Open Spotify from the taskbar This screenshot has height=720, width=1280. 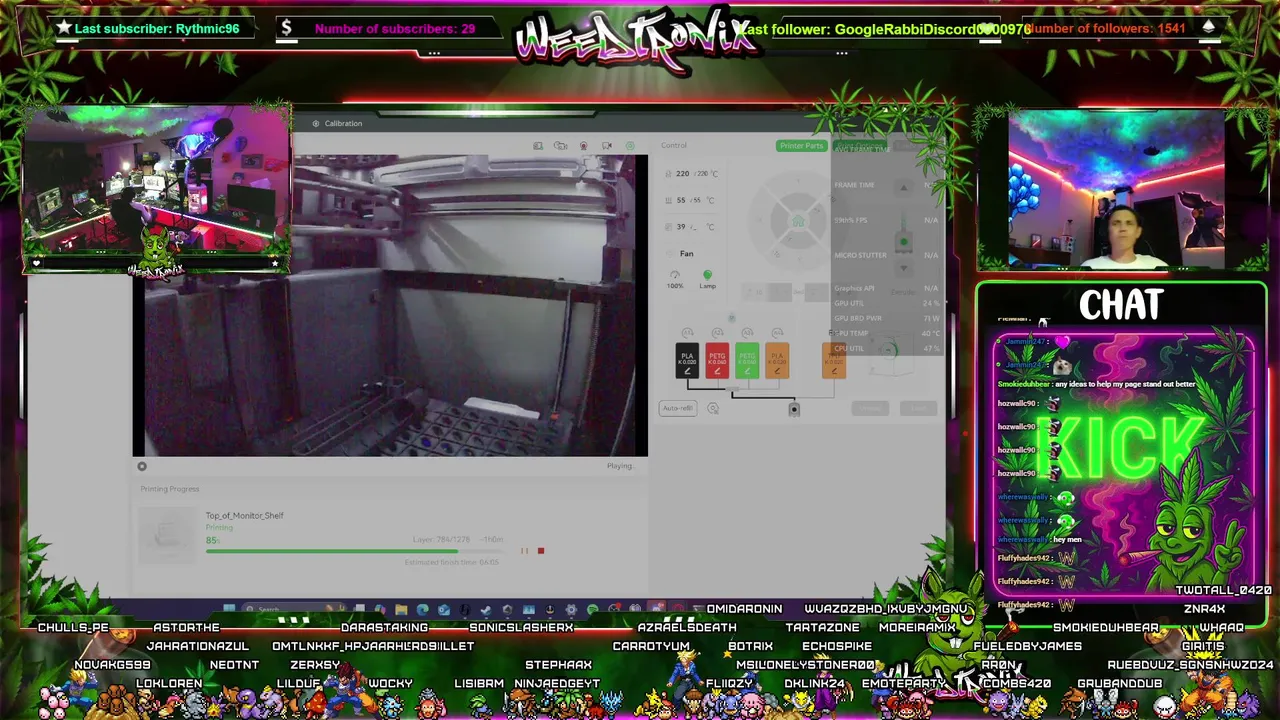tap(593, 609)
